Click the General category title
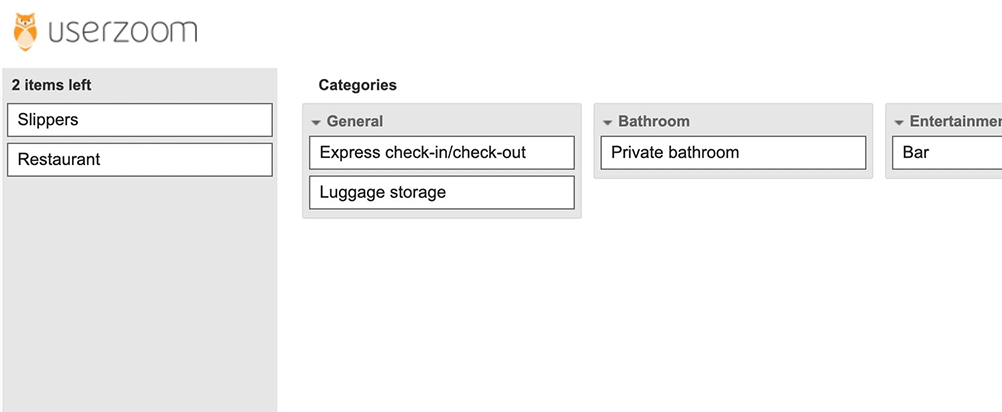 pos(355,121)
